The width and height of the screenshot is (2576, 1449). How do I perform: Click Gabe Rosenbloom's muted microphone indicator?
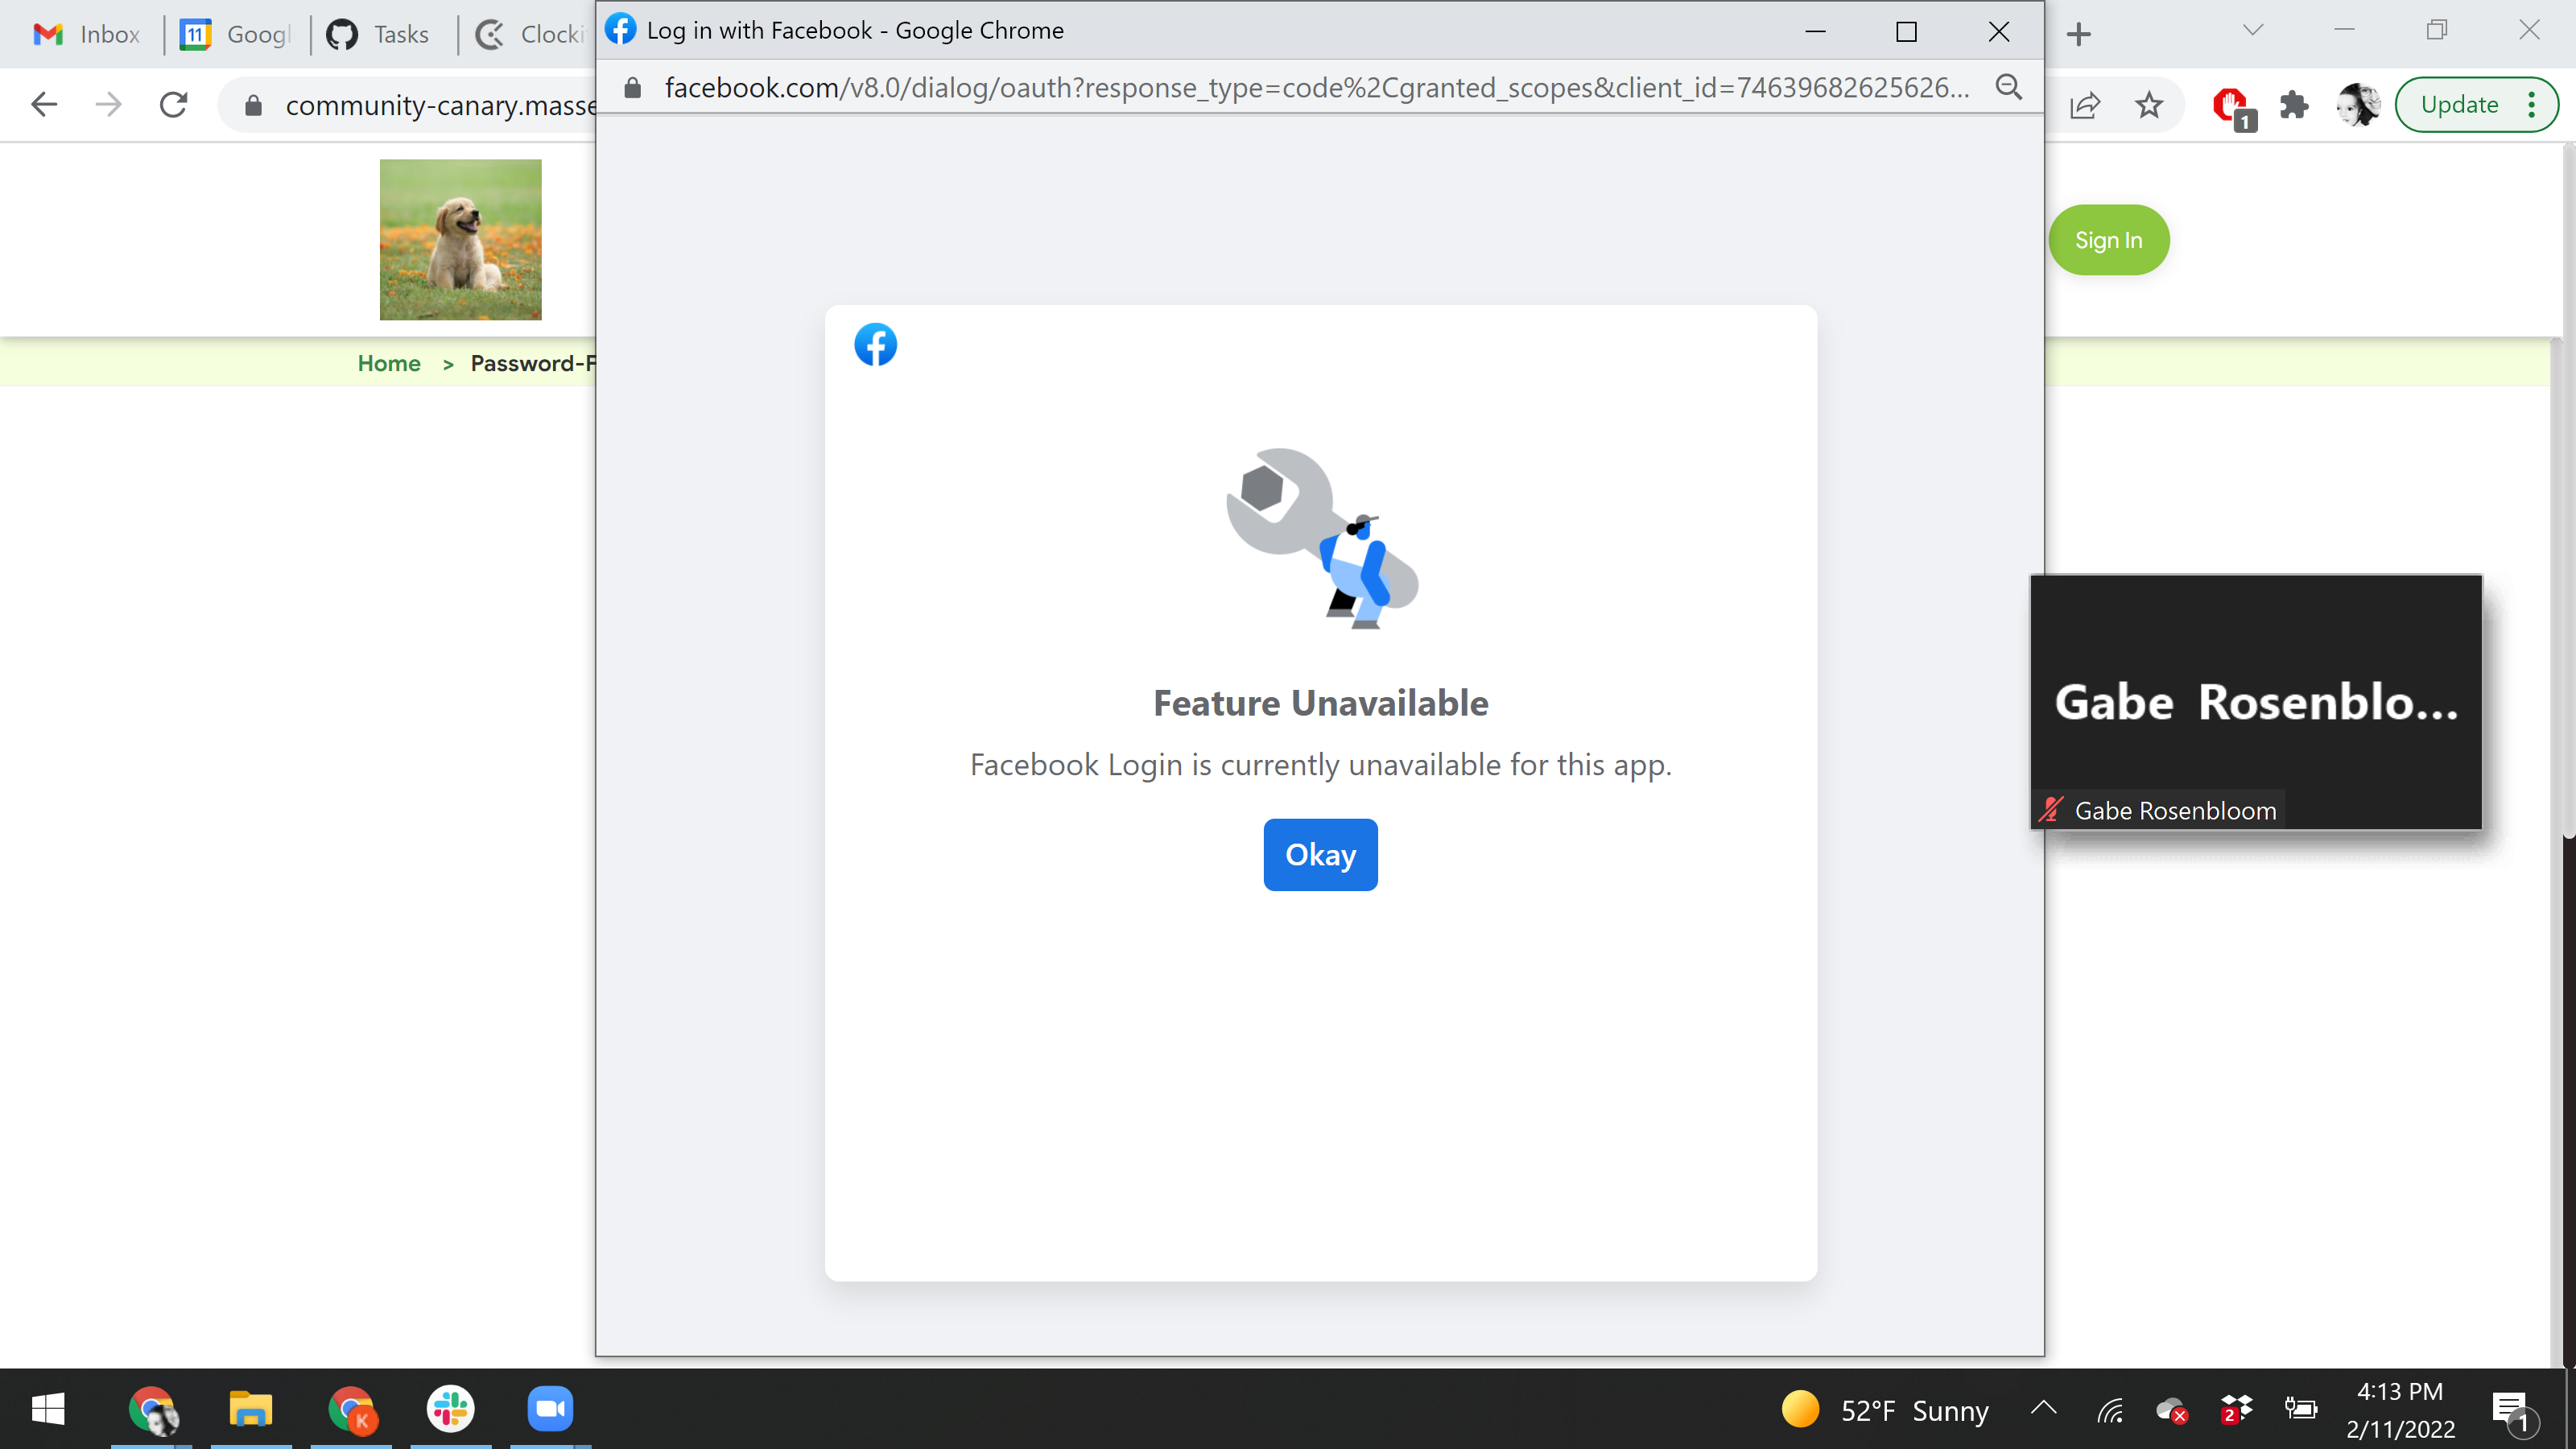(x=2052, y=810)
